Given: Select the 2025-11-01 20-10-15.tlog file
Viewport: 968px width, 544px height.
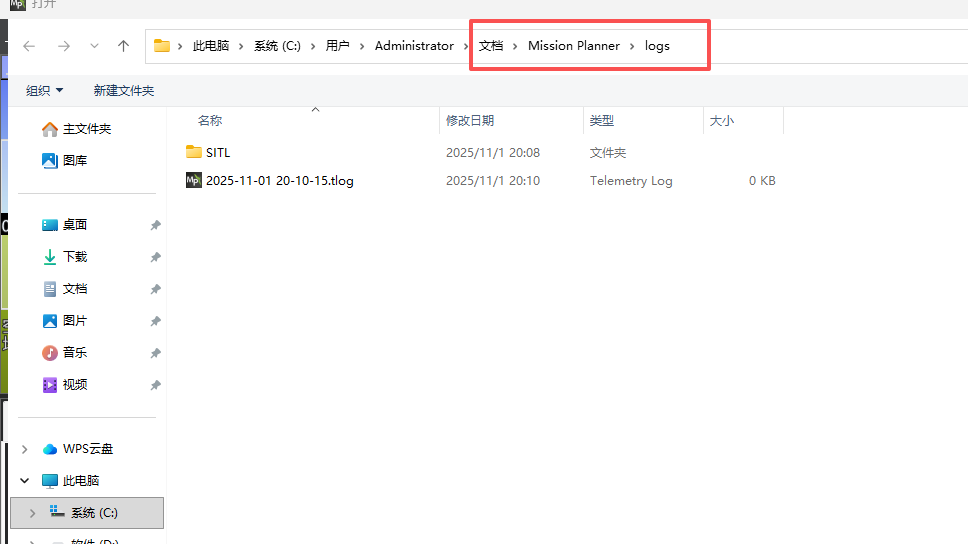Looking at the screenshot, I should click(x=279, y=181).
